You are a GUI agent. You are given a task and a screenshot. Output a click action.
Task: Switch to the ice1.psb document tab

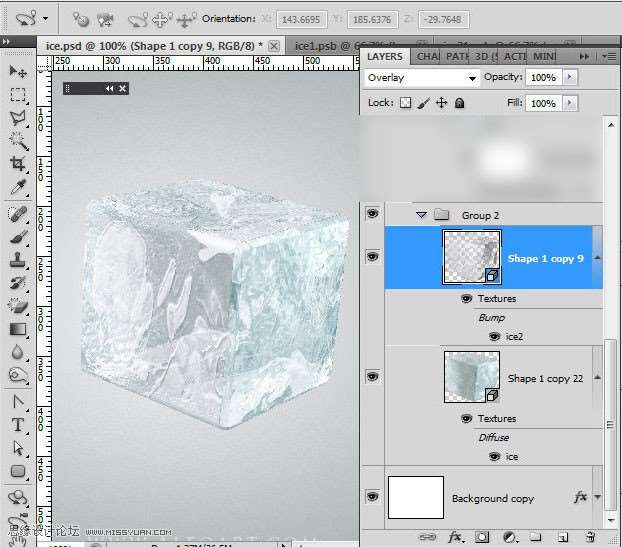323,46
